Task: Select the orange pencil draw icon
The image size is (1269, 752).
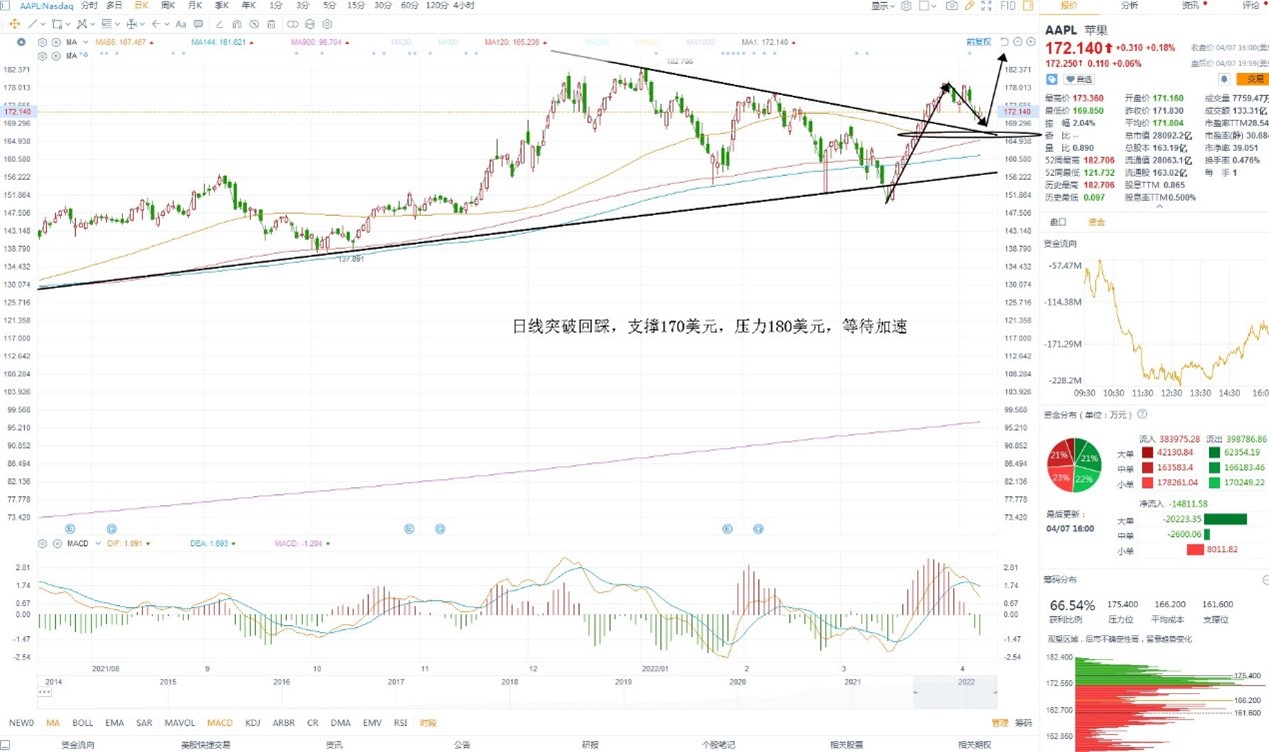Action: (x=970, y=6)
